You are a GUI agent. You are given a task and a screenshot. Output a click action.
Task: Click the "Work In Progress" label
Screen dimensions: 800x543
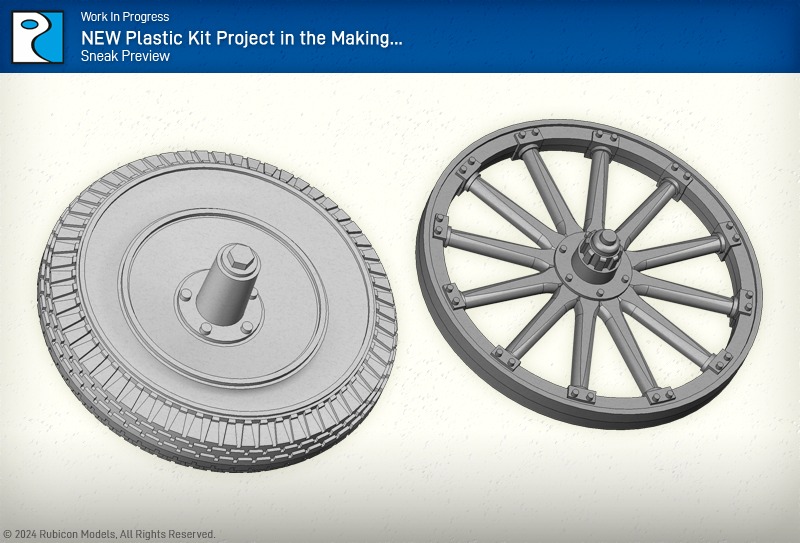(125, 17)
